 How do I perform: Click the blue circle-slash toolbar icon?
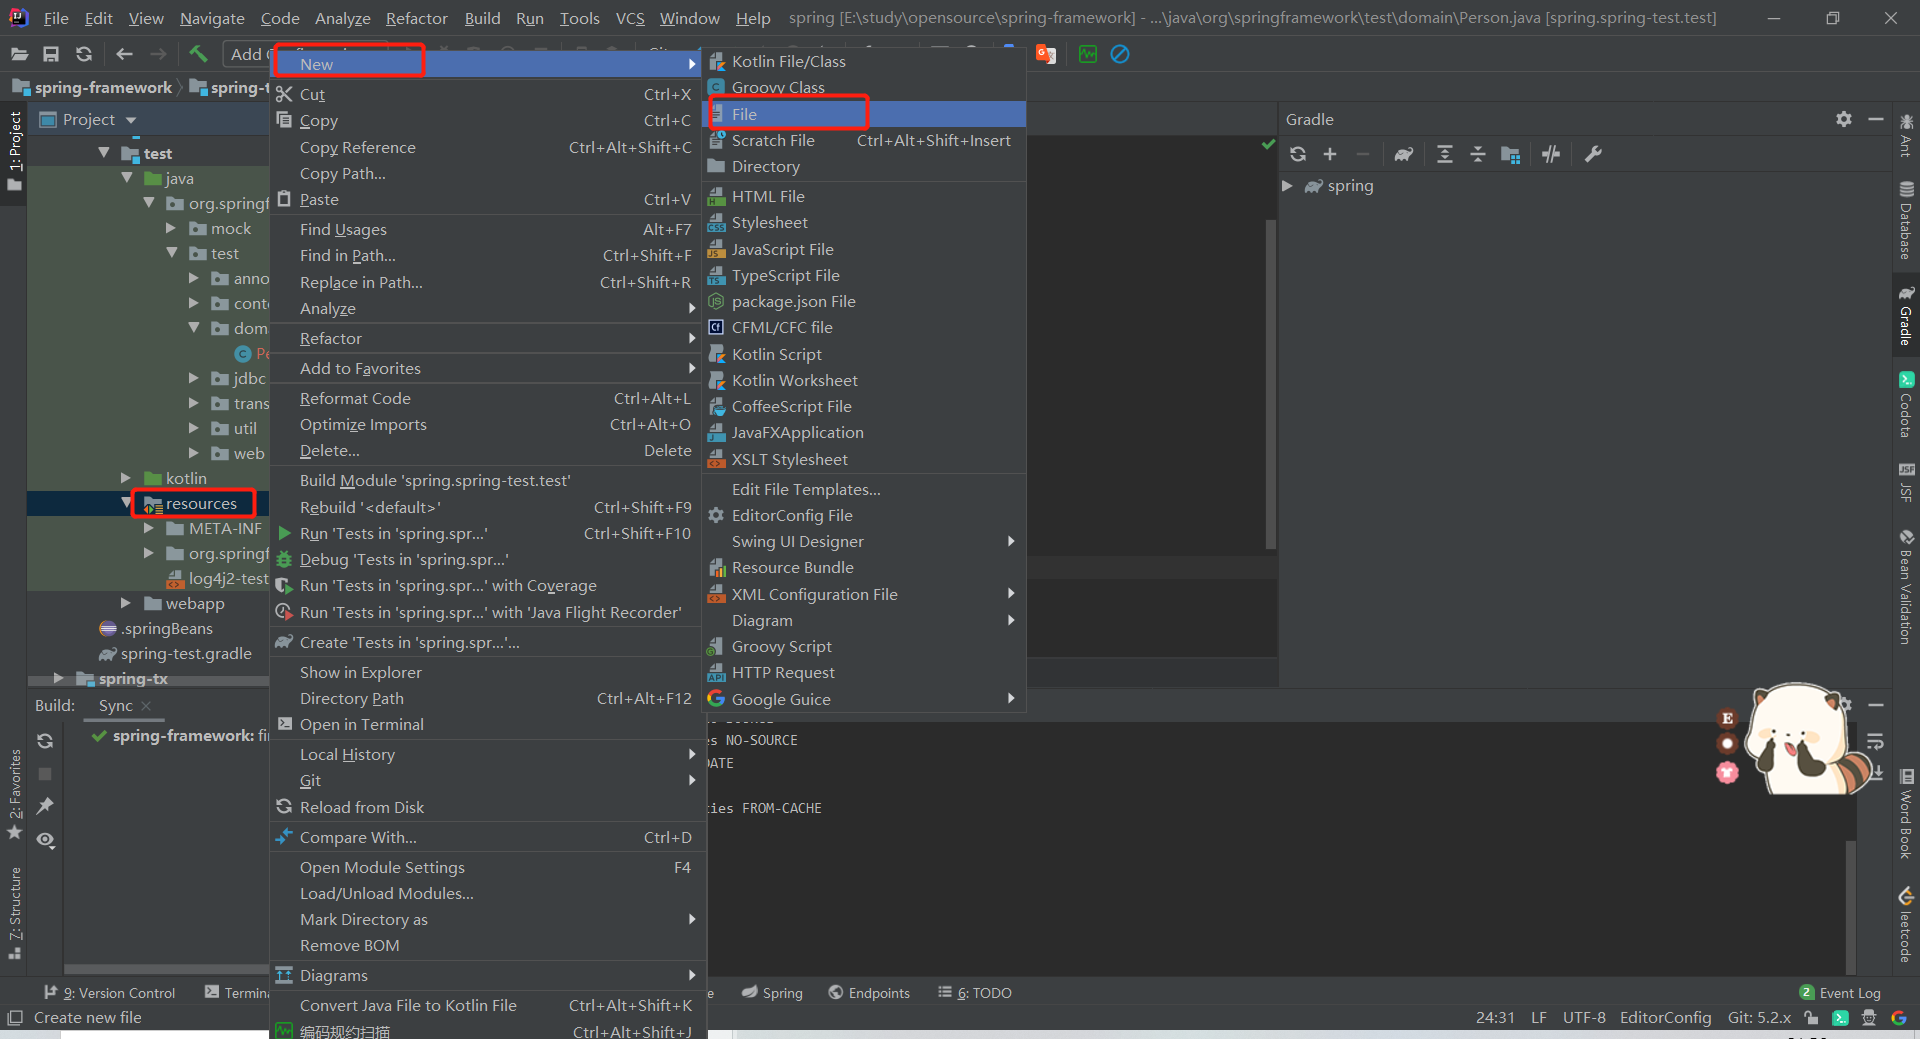pos(1120,54)
